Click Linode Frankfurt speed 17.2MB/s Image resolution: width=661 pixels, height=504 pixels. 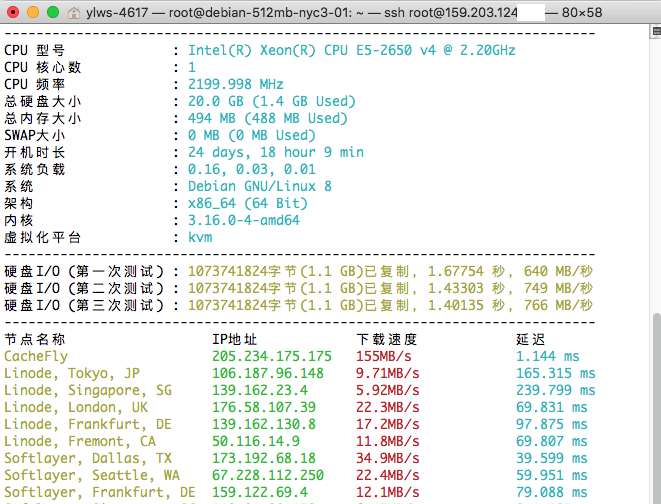[388, 424]
